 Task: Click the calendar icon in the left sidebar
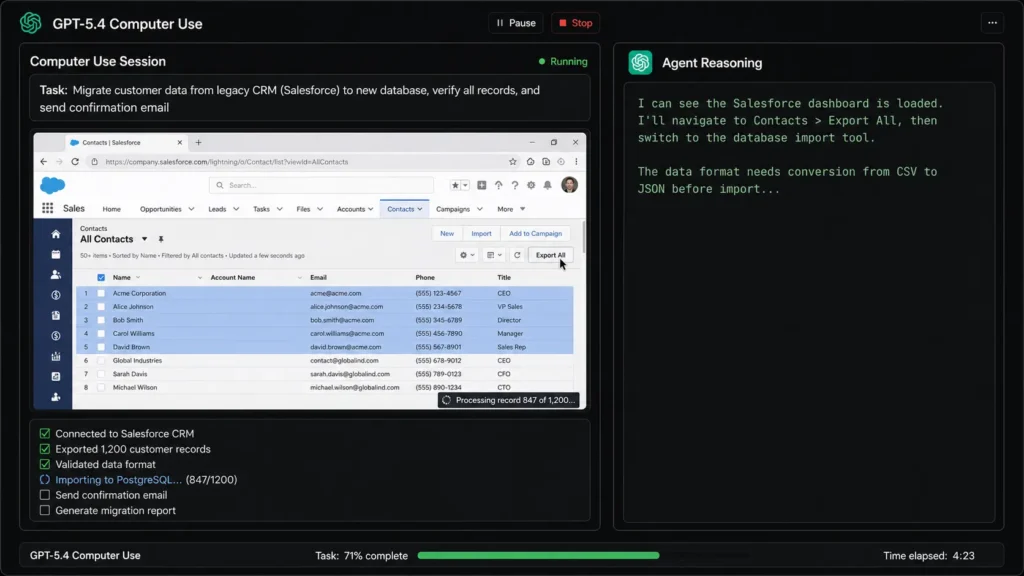55,254
